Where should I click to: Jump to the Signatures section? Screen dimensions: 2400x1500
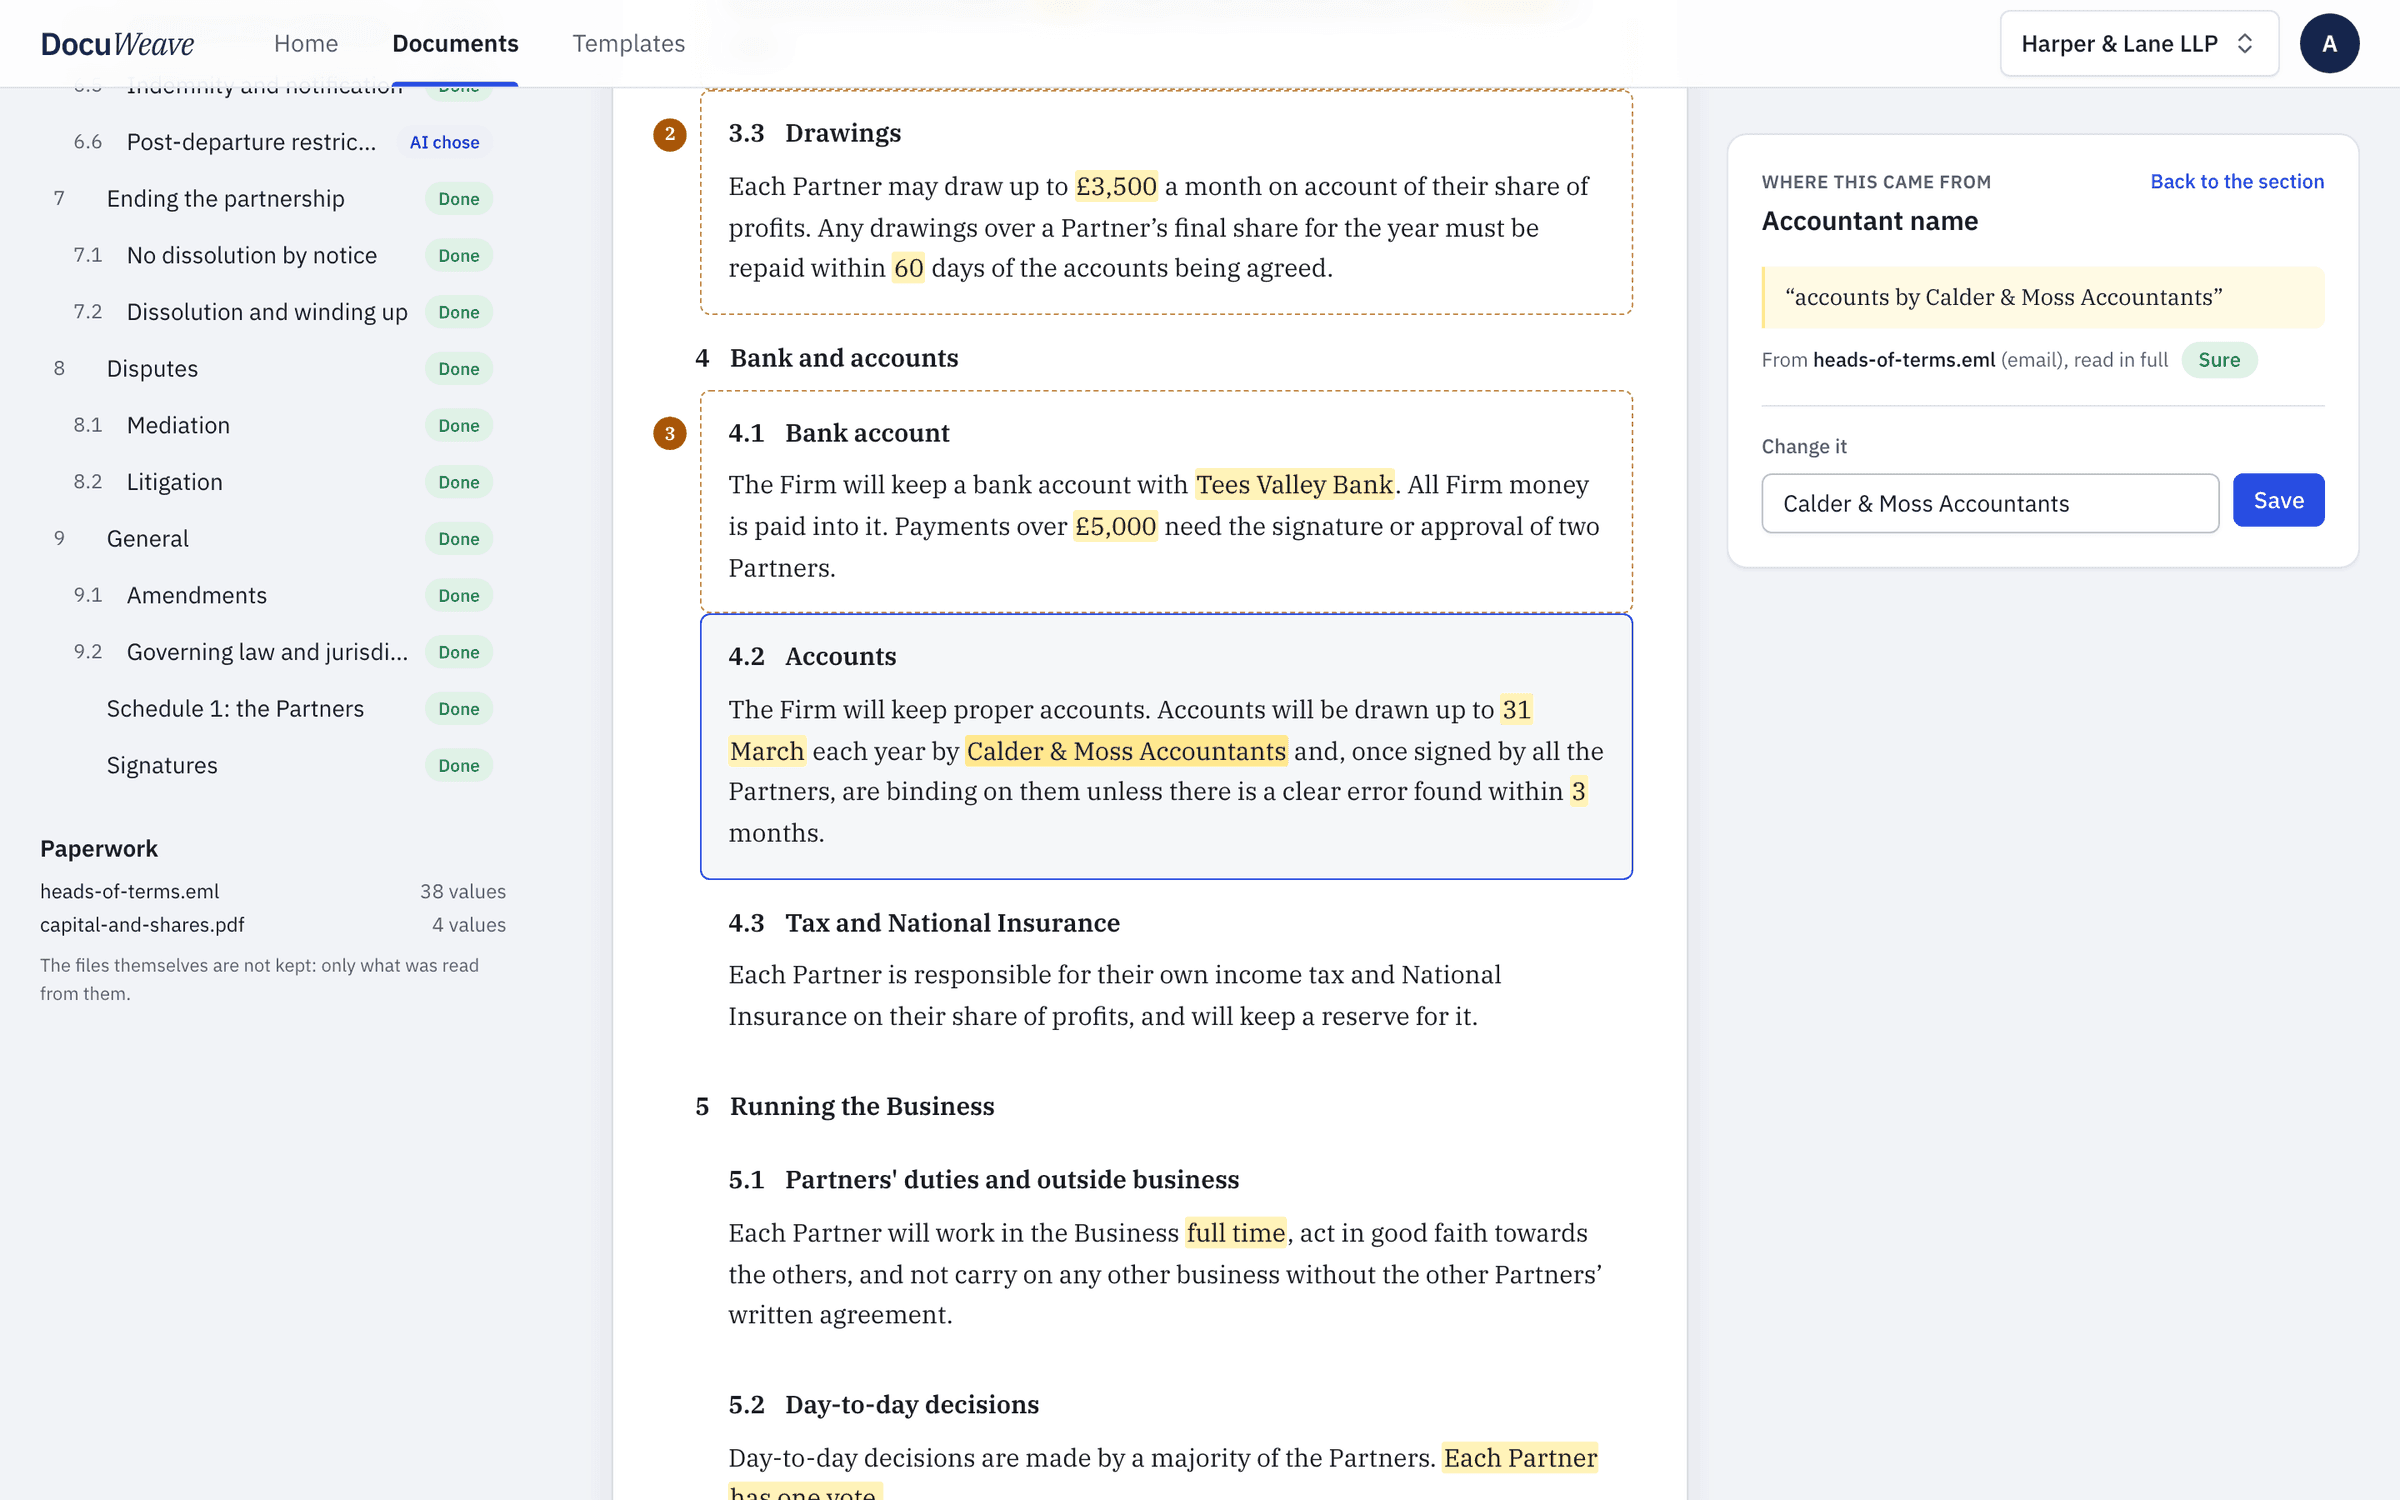[272, 765]
